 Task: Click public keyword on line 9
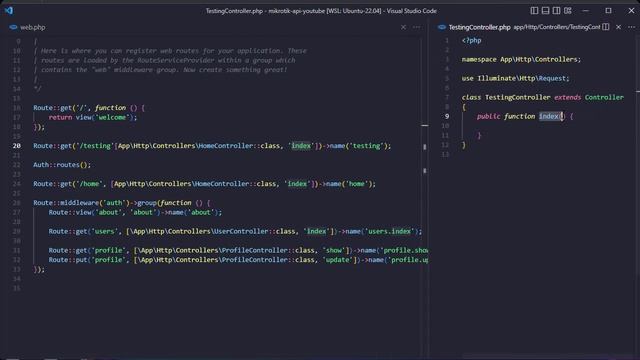[x=489, y=116]
